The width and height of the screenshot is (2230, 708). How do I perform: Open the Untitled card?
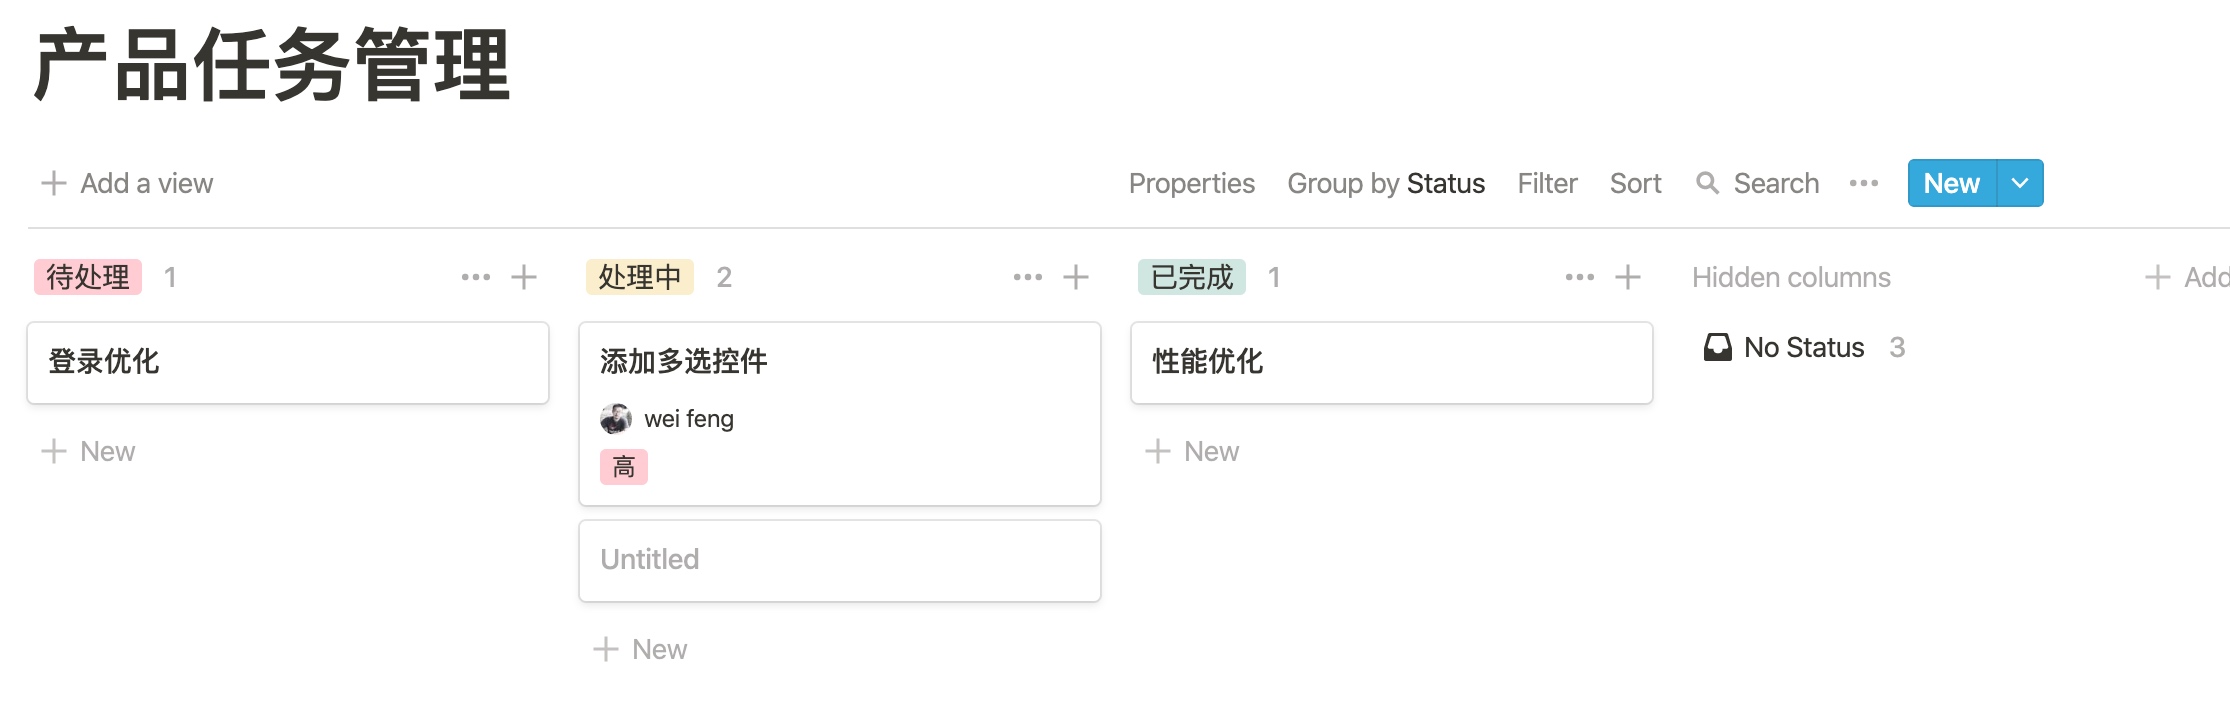(840, 560)
